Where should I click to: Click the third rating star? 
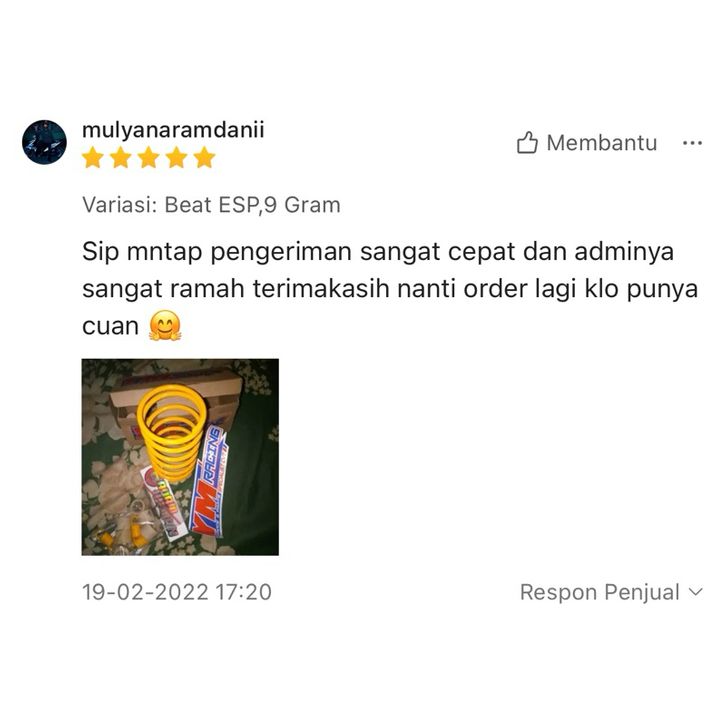(x=149, y=157)
